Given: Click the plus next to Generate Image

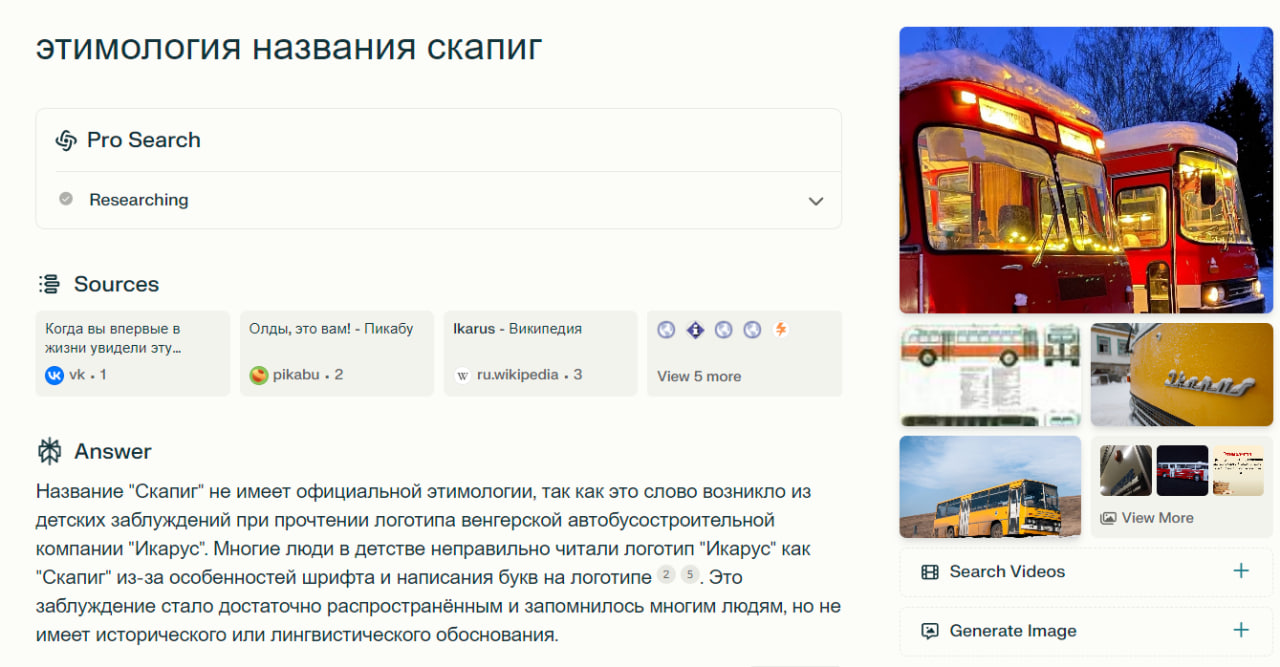Looking at the screenshot, I should (1241, 630).
